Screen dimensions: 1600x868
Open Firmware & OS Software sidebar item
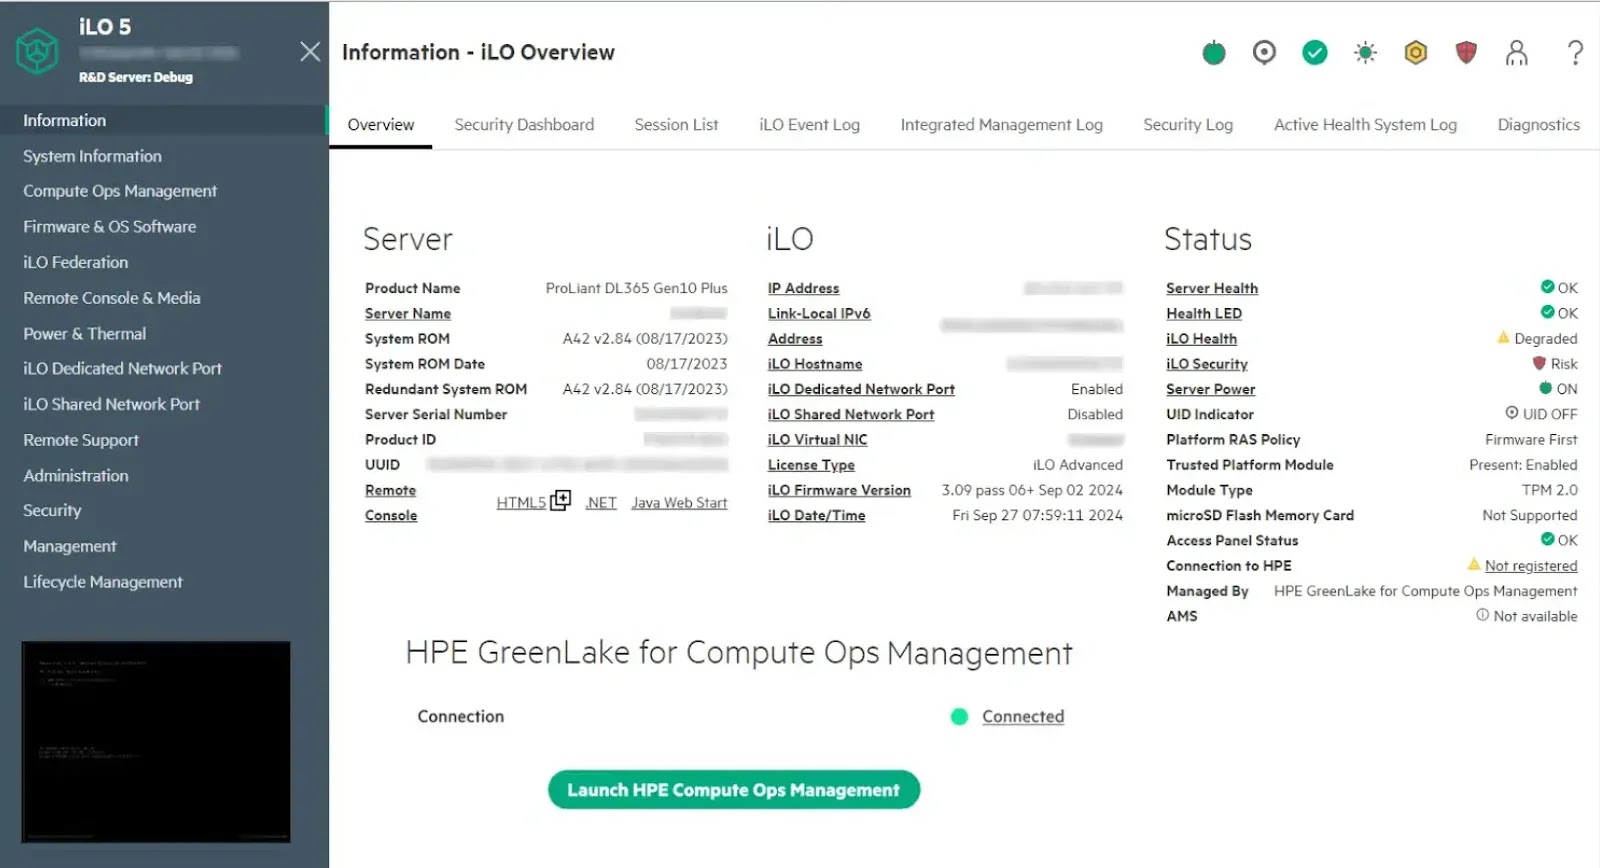pos(110,227)
